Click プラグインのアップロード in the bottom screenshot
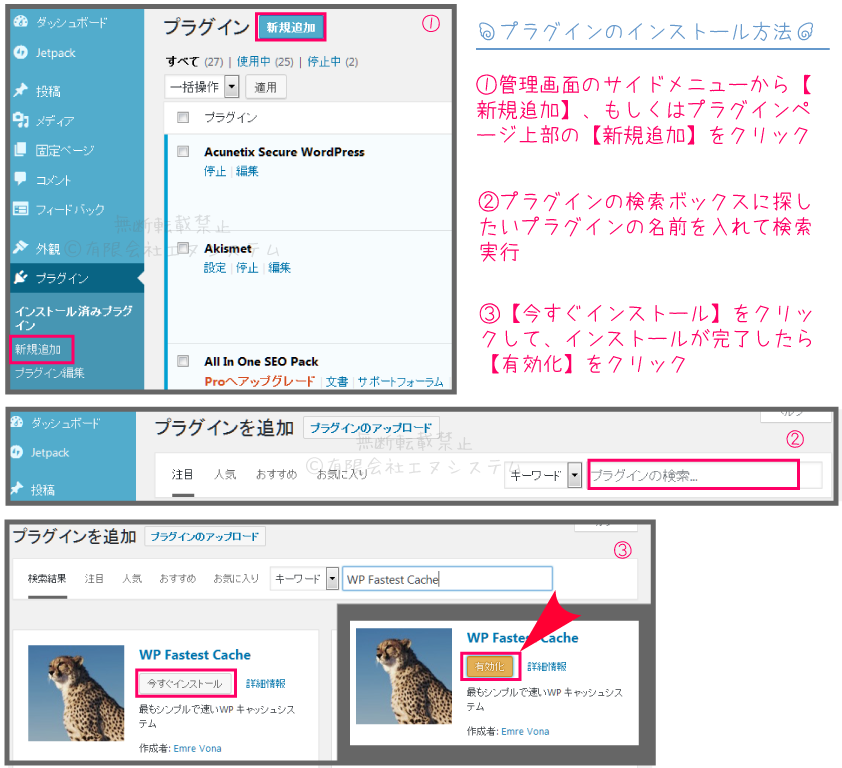The width and height of the screenshot is (842, 768). pos(205,536)
